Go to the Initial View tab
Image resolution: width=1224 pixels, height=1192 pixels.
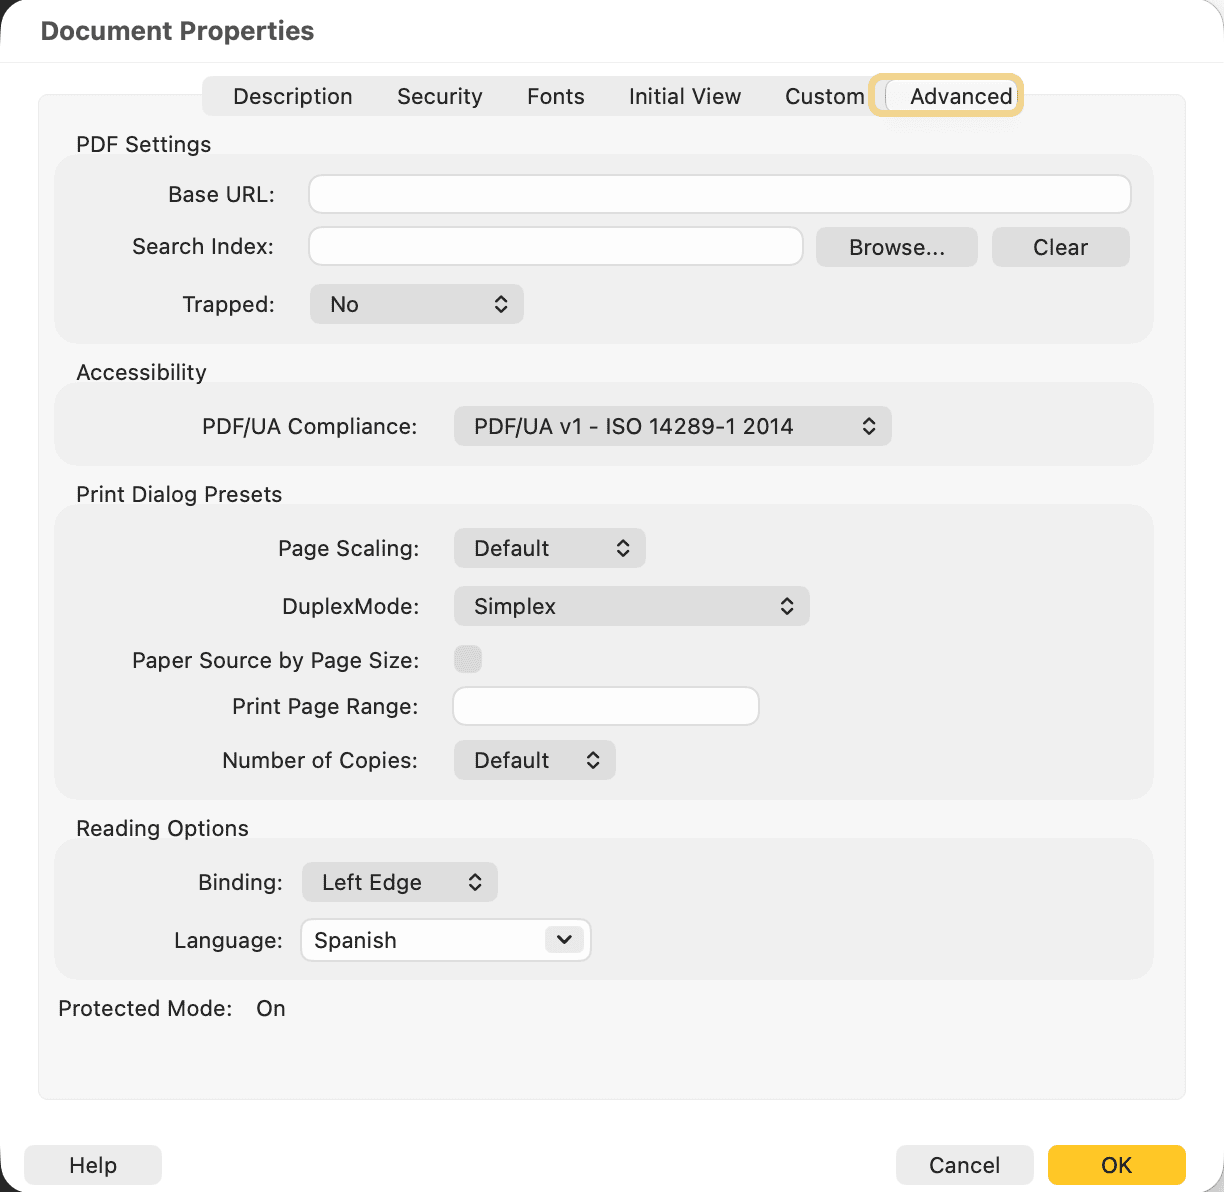(685, 96)
